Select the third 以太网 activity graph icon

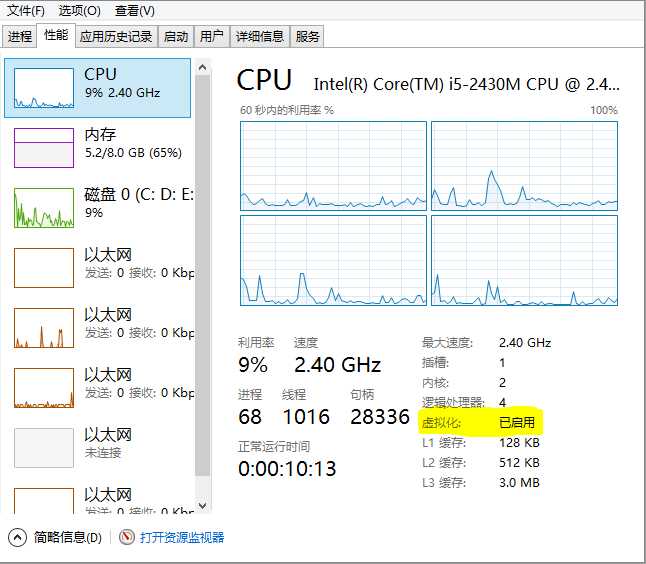point(44,388)
